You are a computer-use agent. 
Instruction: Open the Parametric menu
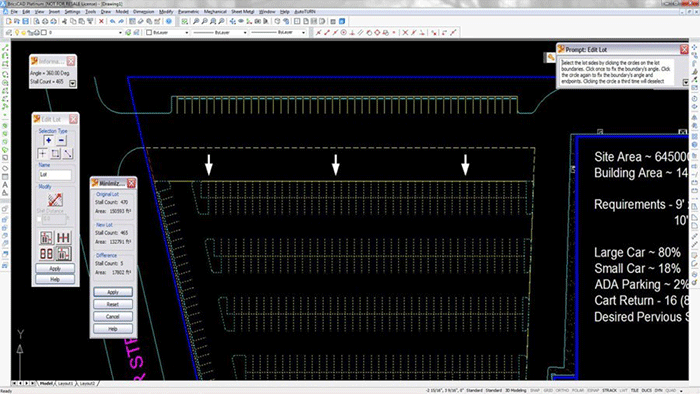click(188, 12)
